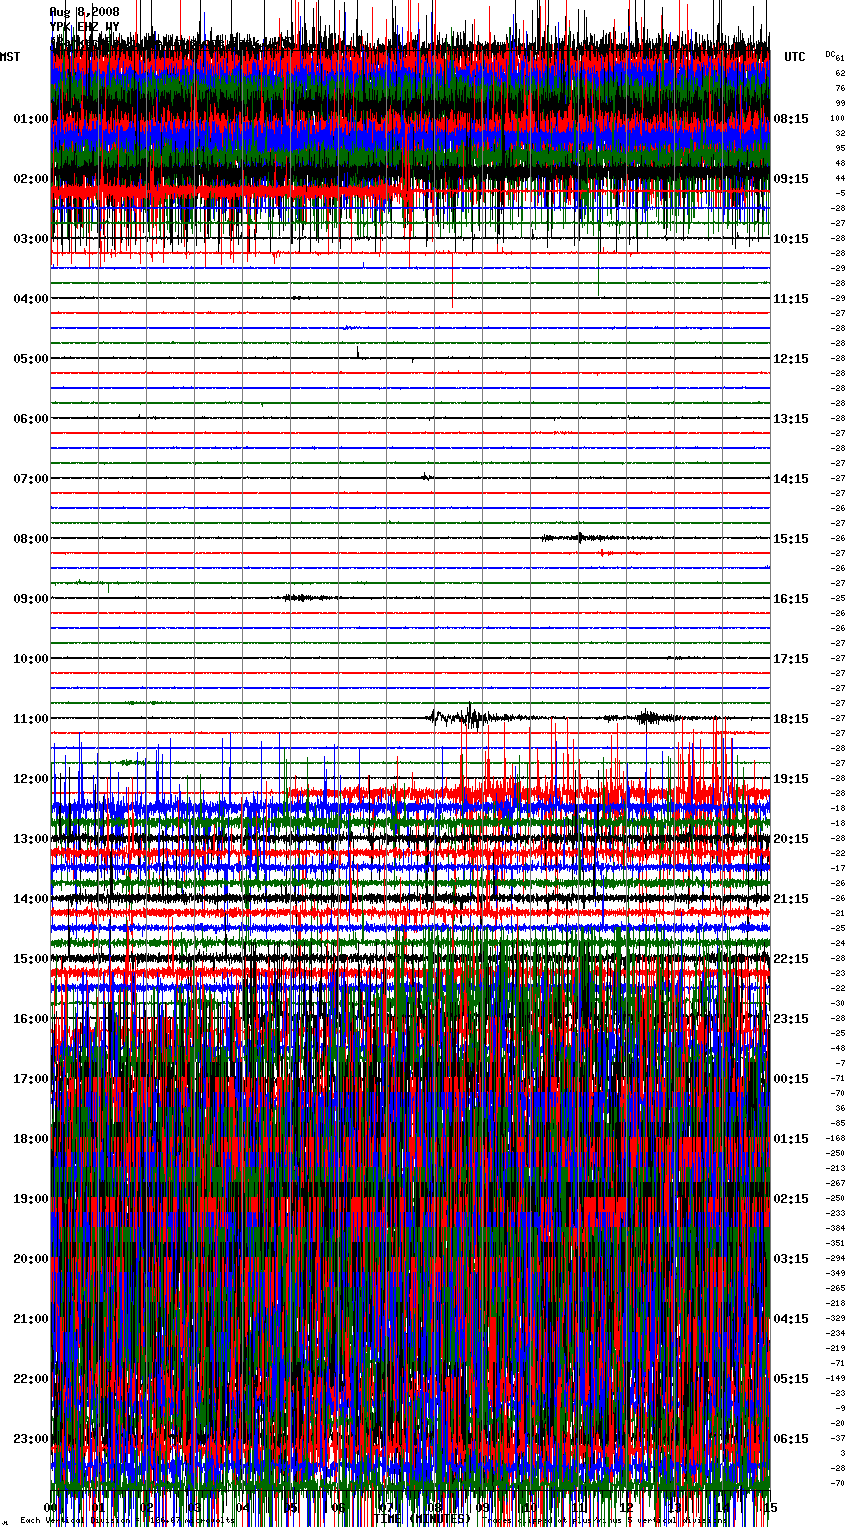This screenshot has height=1534, width=850.
Task: Select the station label YPK EHZ WY
Action: click(84, 27)
